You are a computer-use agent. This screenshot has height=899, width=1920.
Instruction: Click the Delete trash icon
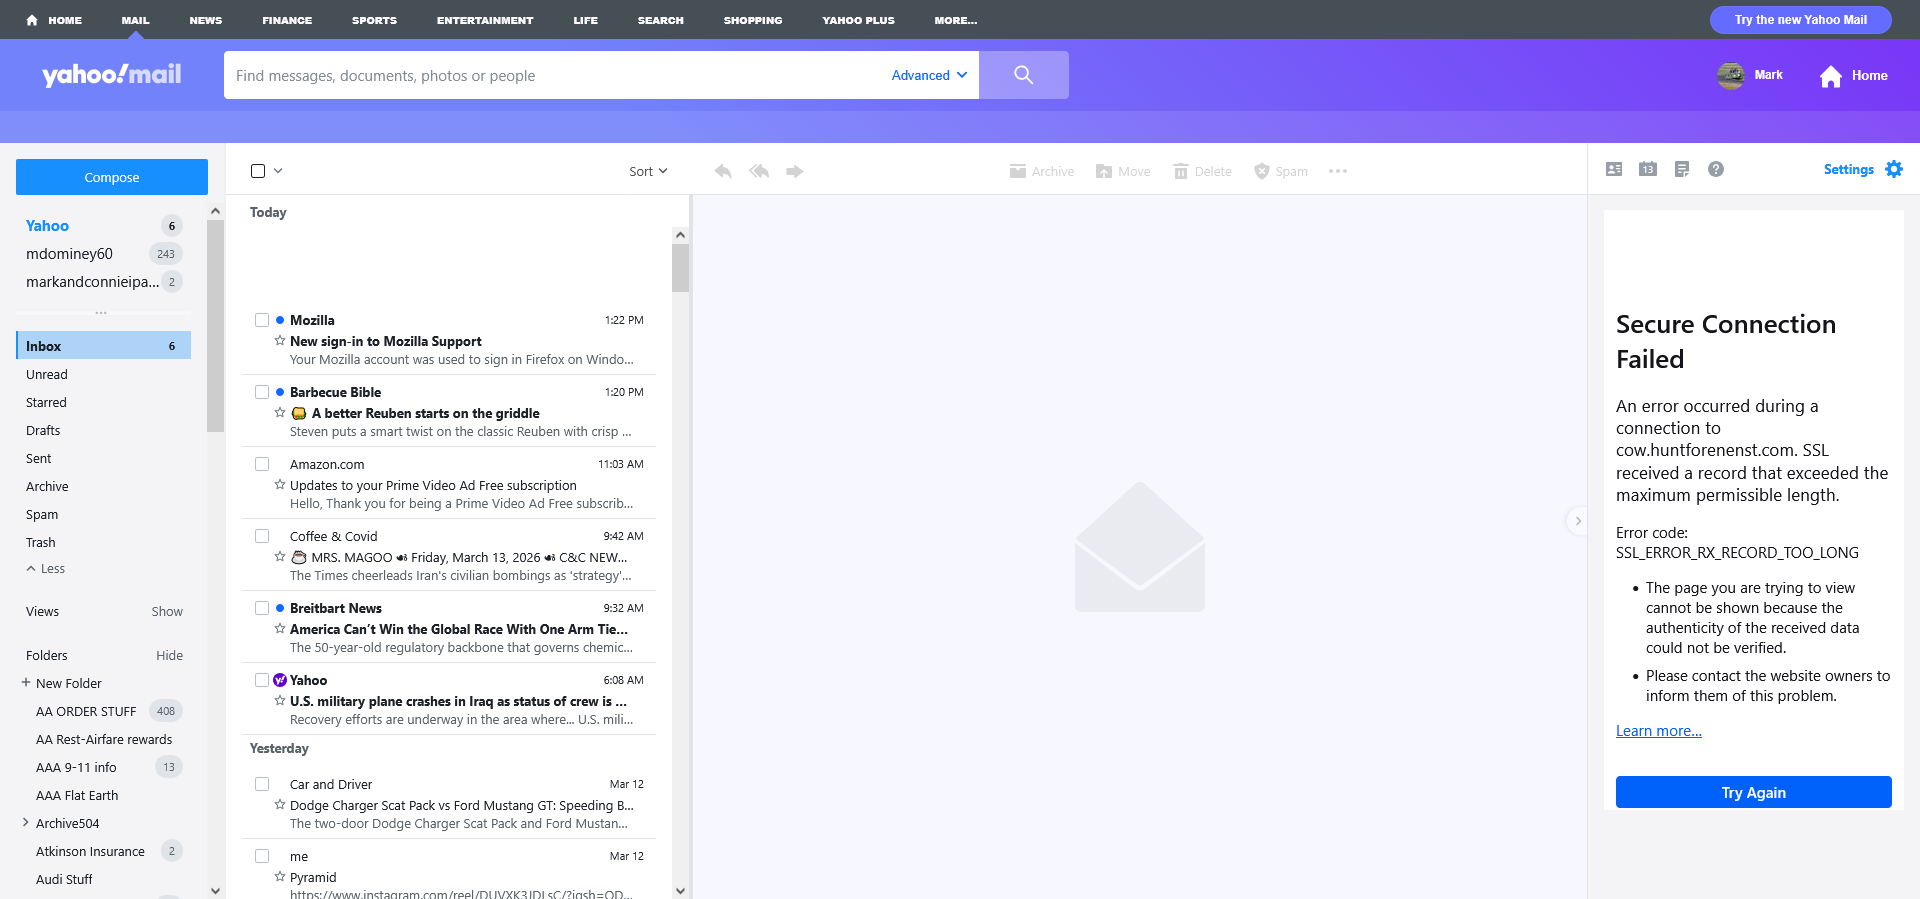coord(1181,172)
